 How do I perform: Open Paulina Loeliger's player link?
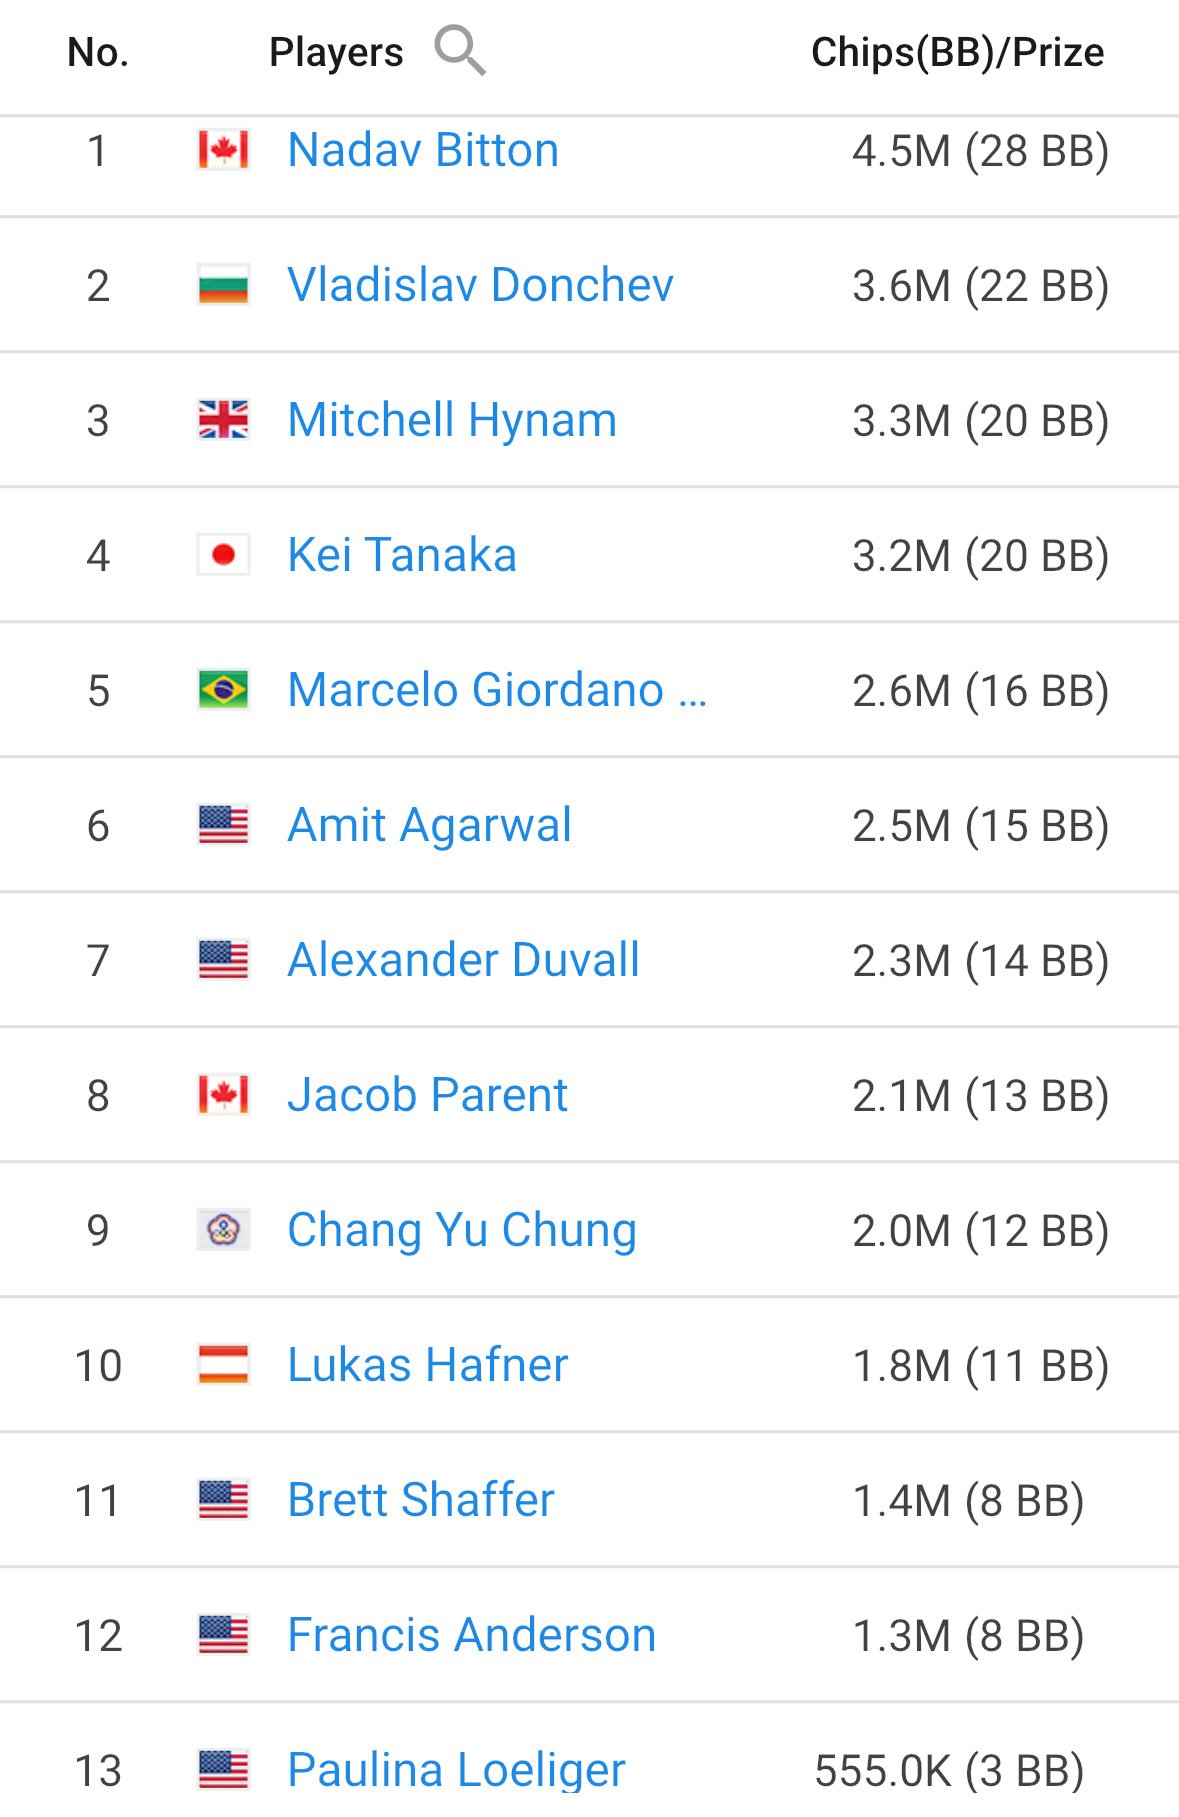(456, 1770)
